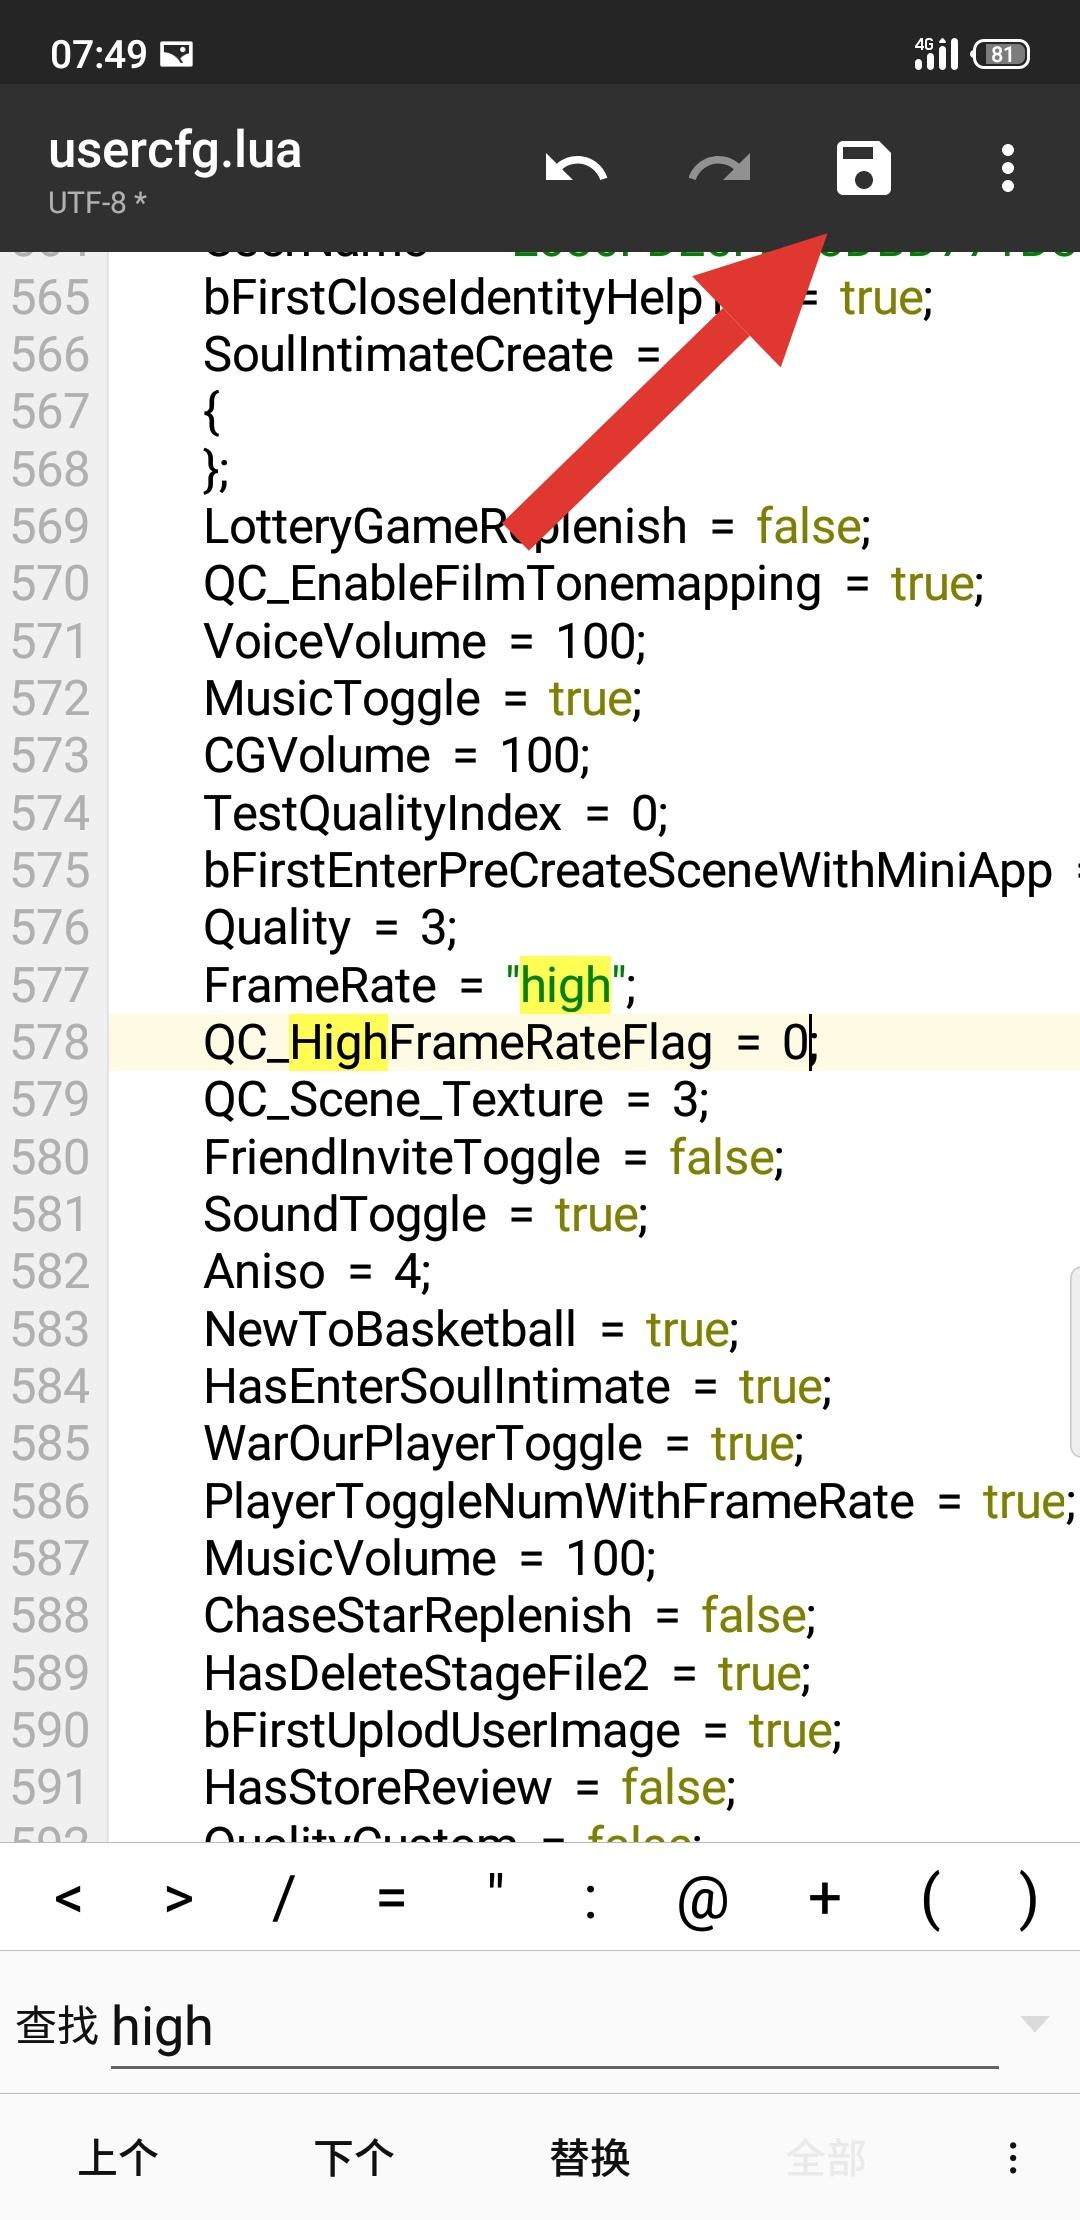1080x2220 pixels.
Task: Open search options three-dot menu
Action: tap(1013, 2158)
